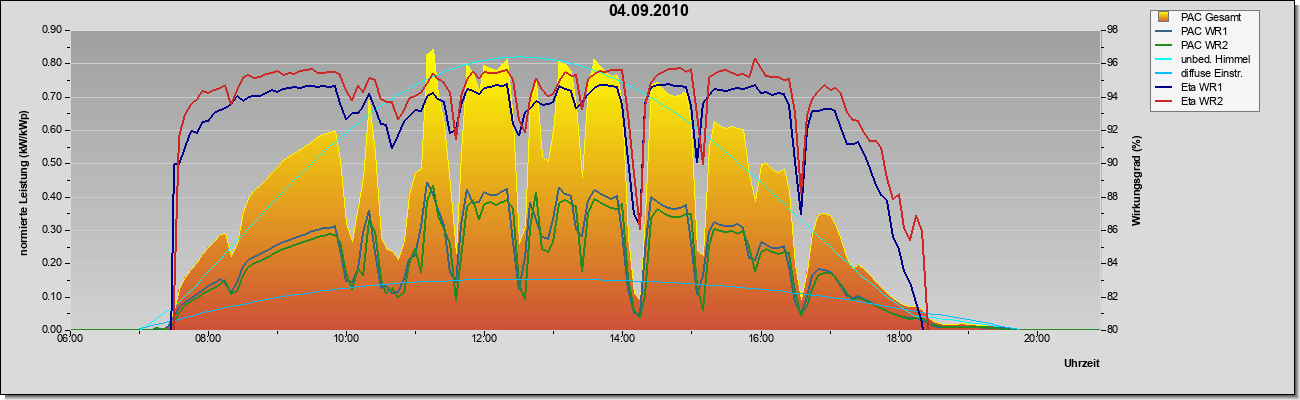Image resolution: width=1300 pixels, height=400 pixels.
Task: Click the 0.50 left axis value
Action: tap(52, 163)
